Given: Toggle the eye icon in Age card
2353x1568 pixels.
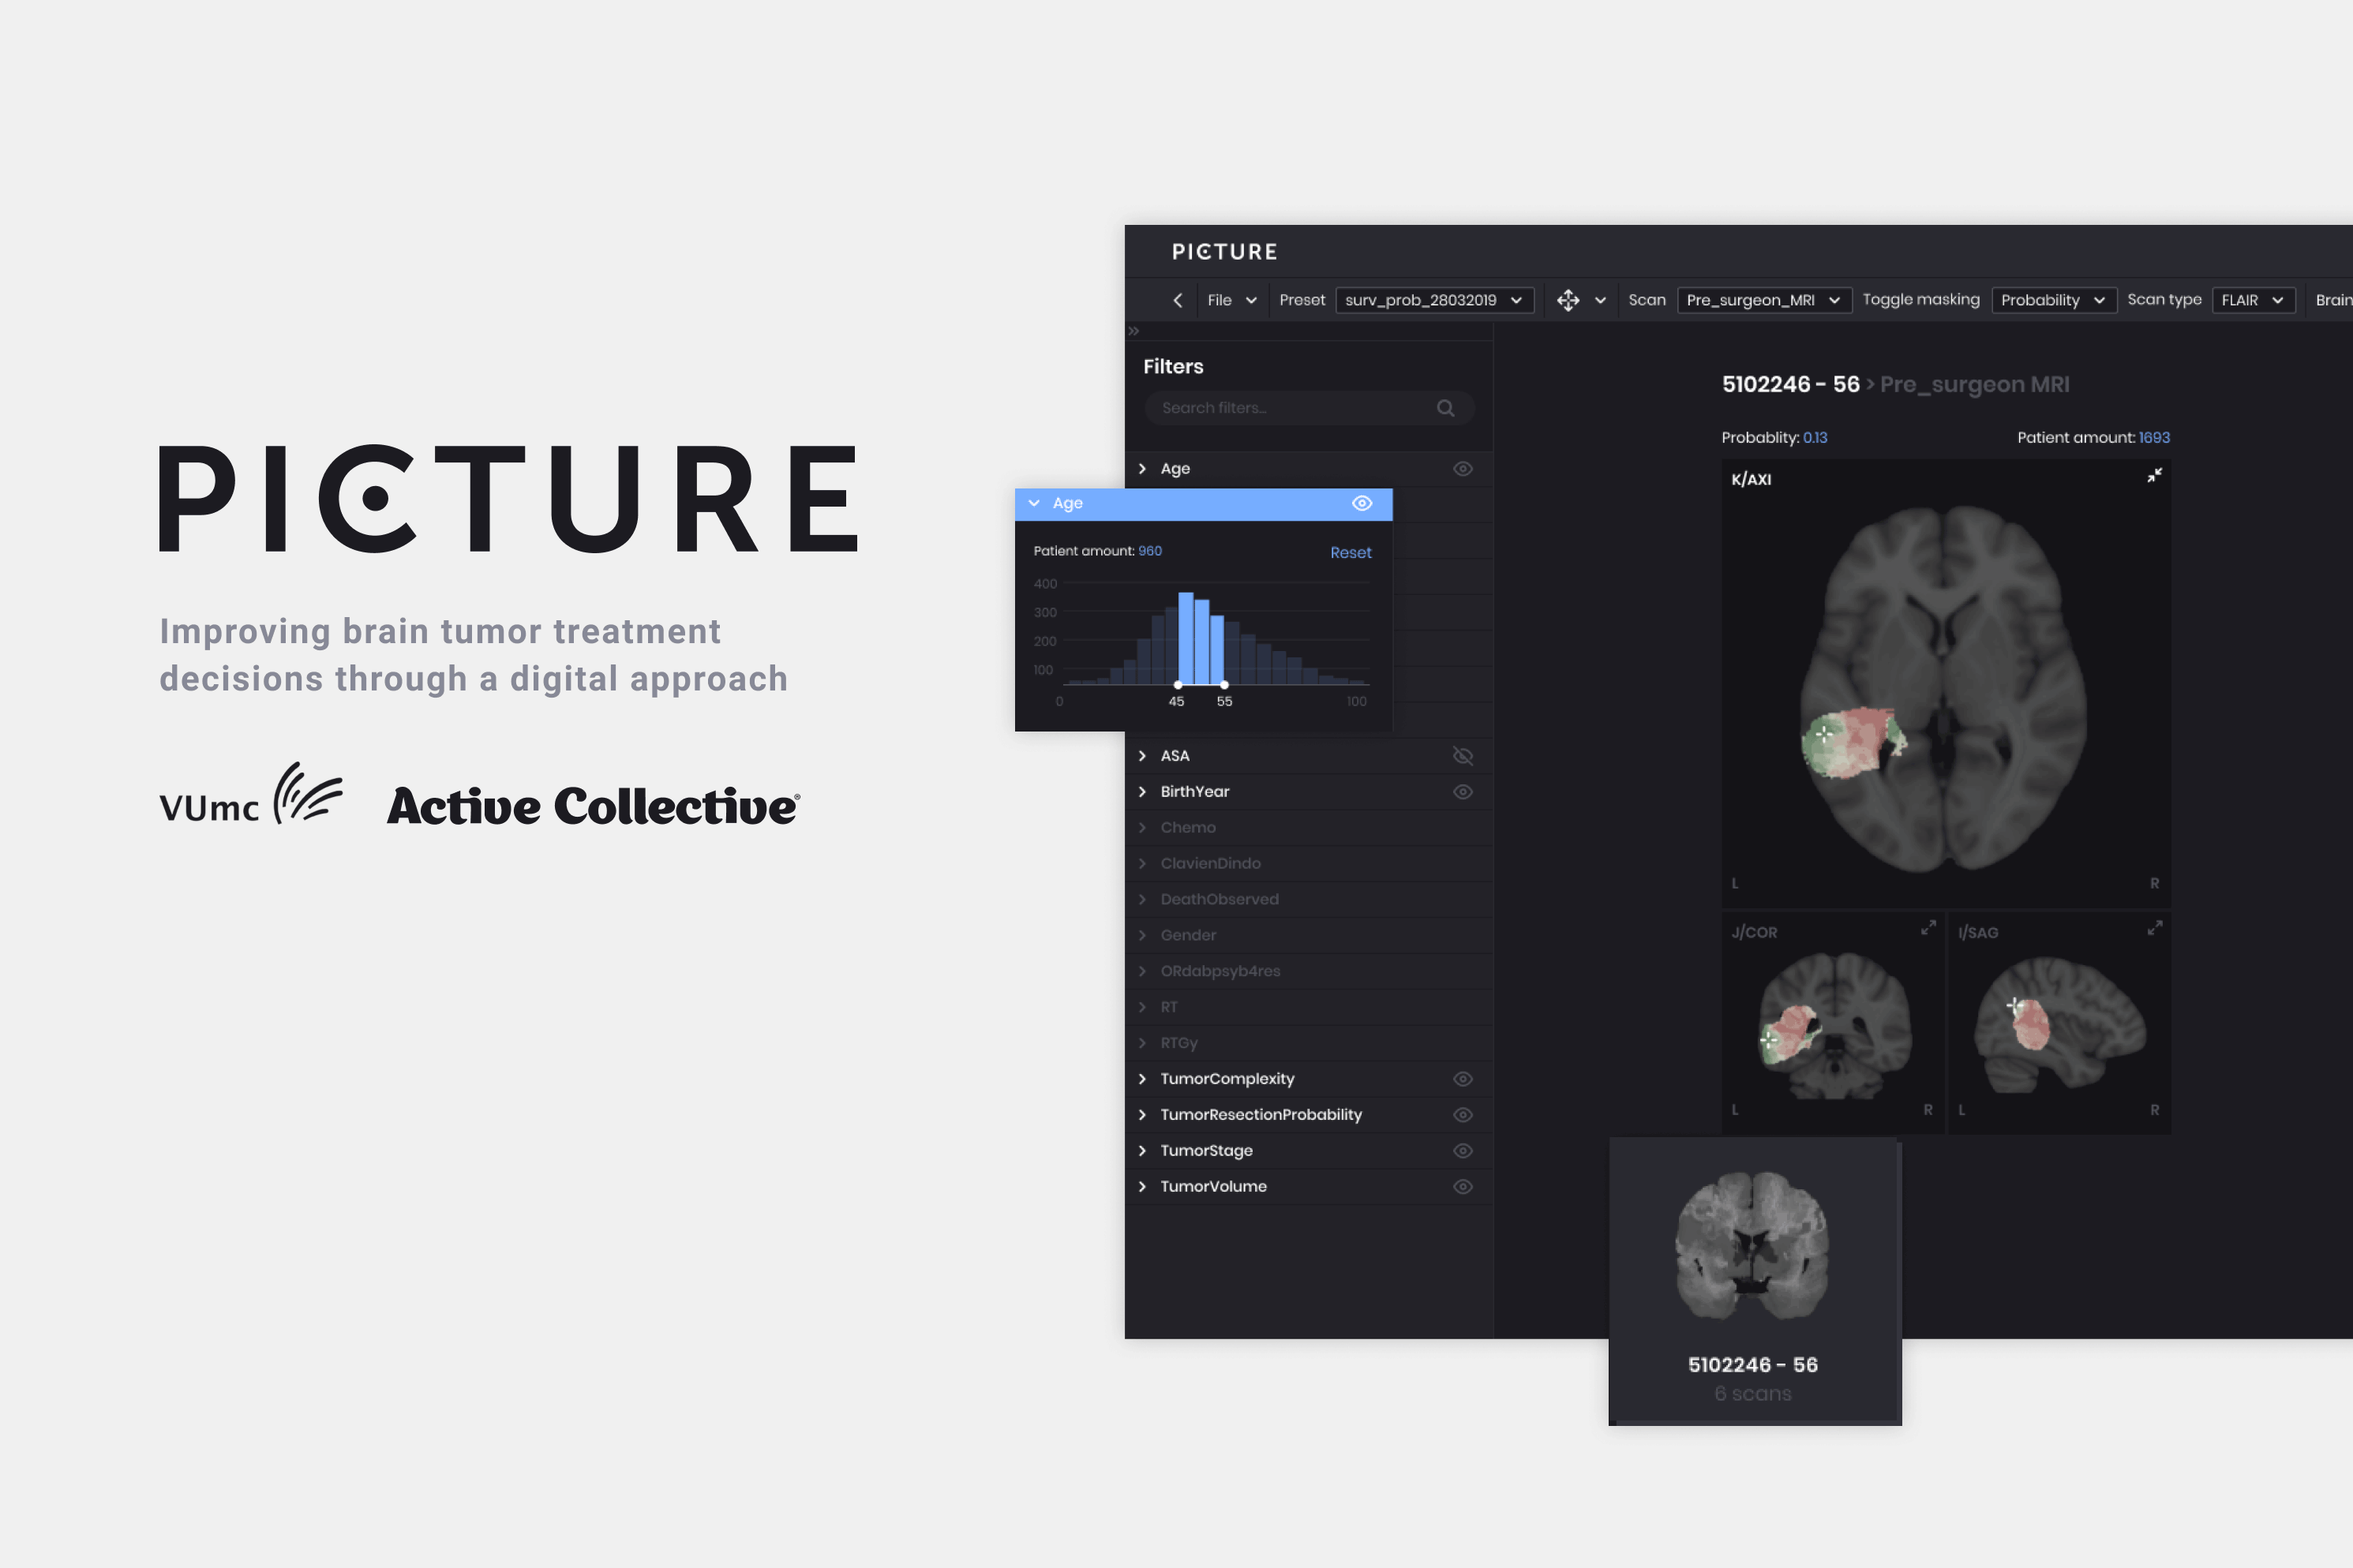Looking at the screenshot, I should [1362, 503].
